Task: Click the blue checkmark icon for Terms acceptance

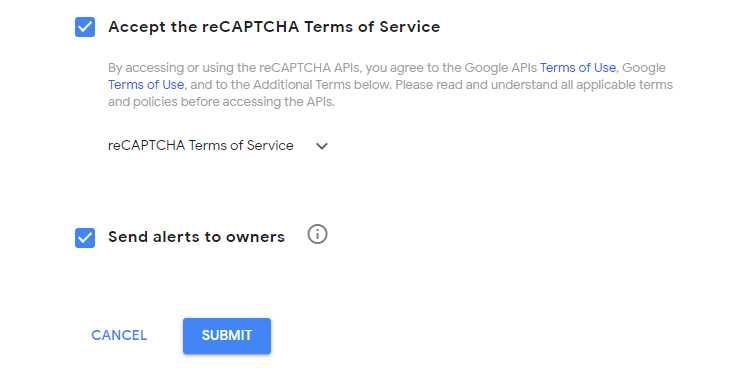Action: 85,27
